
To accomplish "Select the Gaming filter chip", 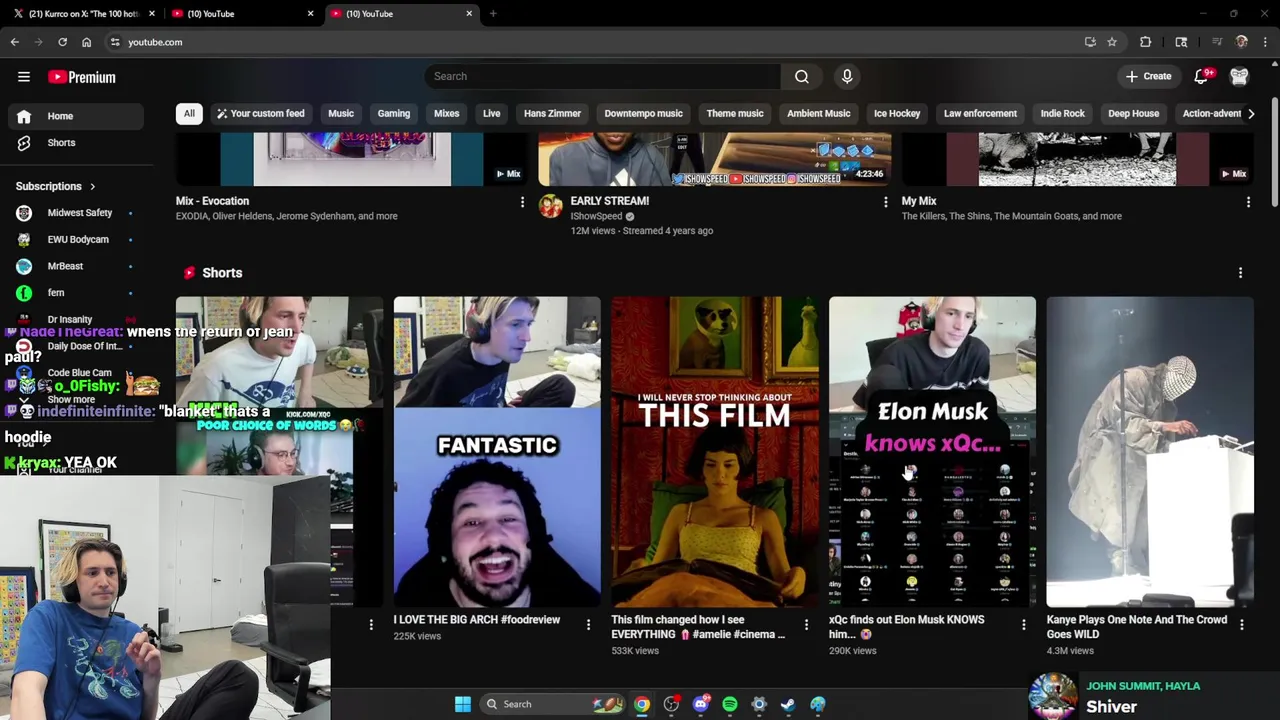I will [x=394, y=114].
